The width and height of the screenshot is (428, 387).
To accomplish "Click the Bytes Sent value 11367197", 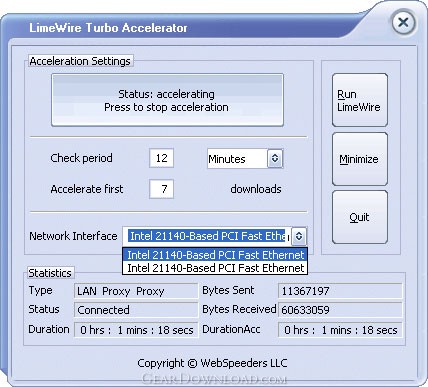I will 340,291.
